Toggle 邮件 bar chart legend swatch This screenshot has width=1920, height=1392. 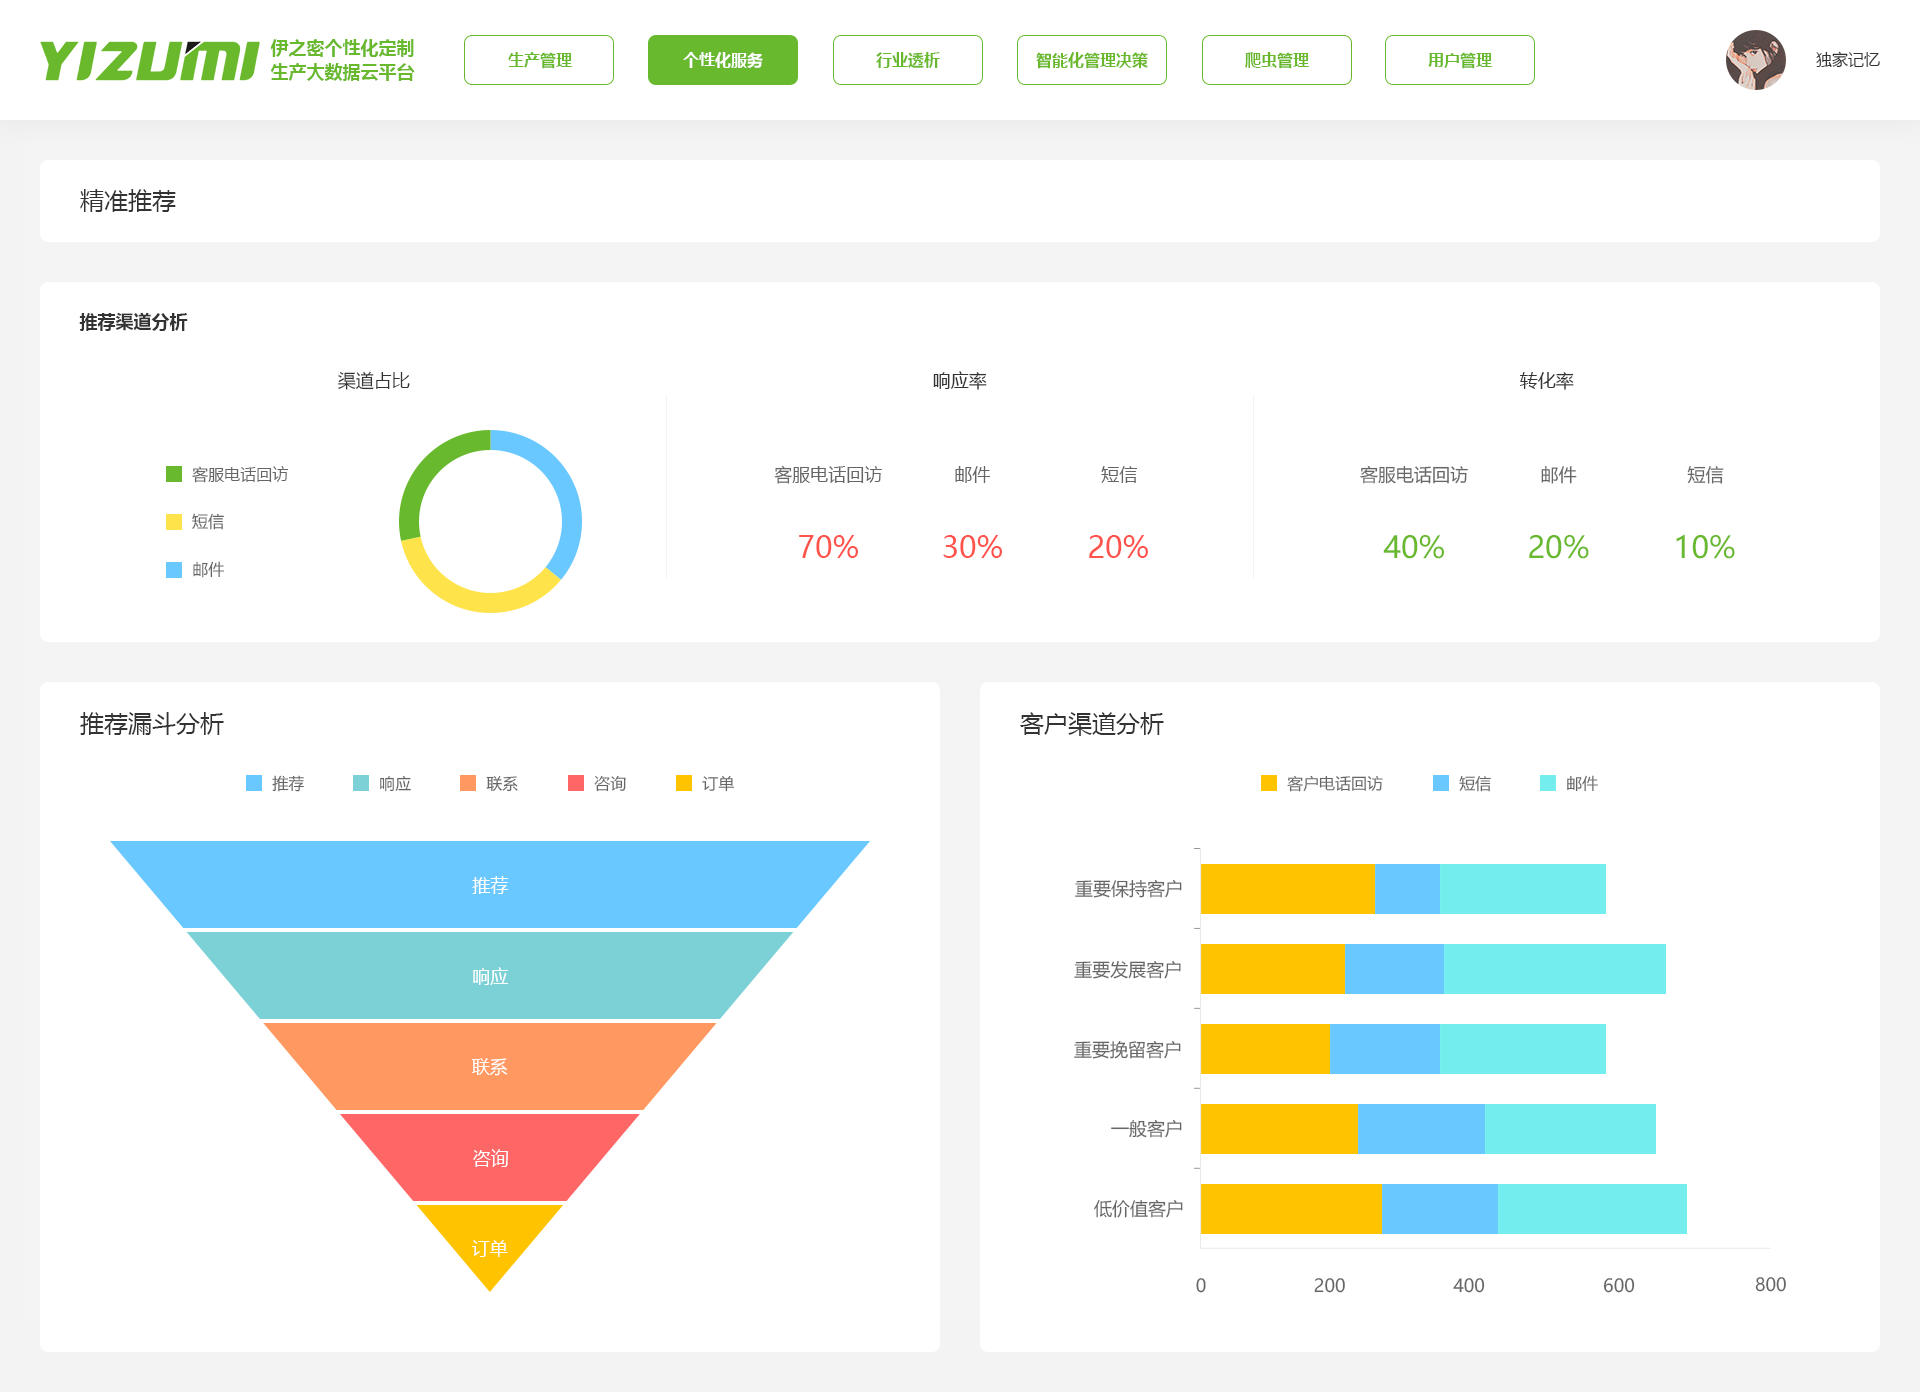(1548, 783)
